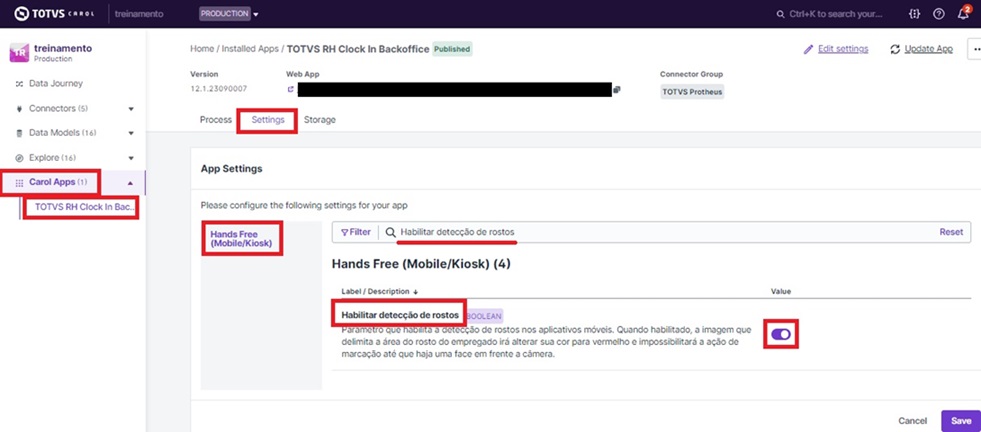Click the Cancel button
This screenshot has width=981, height=432.
tap(912, 421)
